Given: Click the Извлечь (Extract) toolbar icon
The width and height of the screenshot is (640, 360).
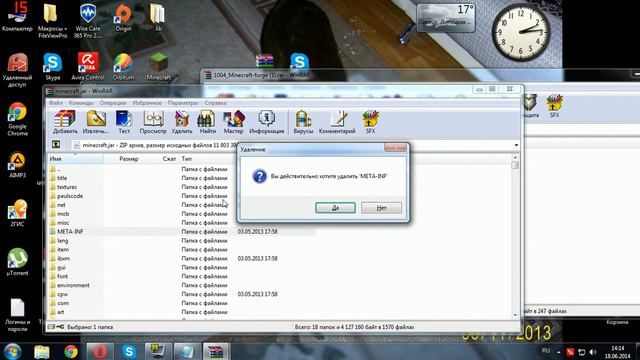Looking at the screenshot, I should point(96,122).
